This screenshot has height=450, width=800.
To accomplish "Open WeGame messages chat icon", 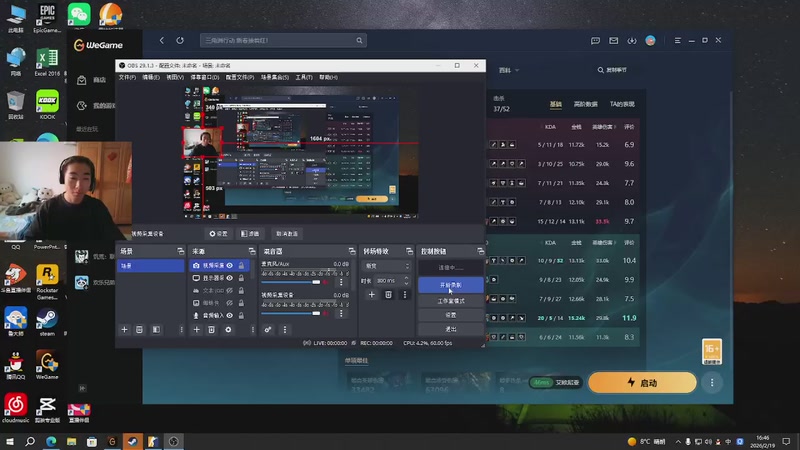I will [595, 40].
